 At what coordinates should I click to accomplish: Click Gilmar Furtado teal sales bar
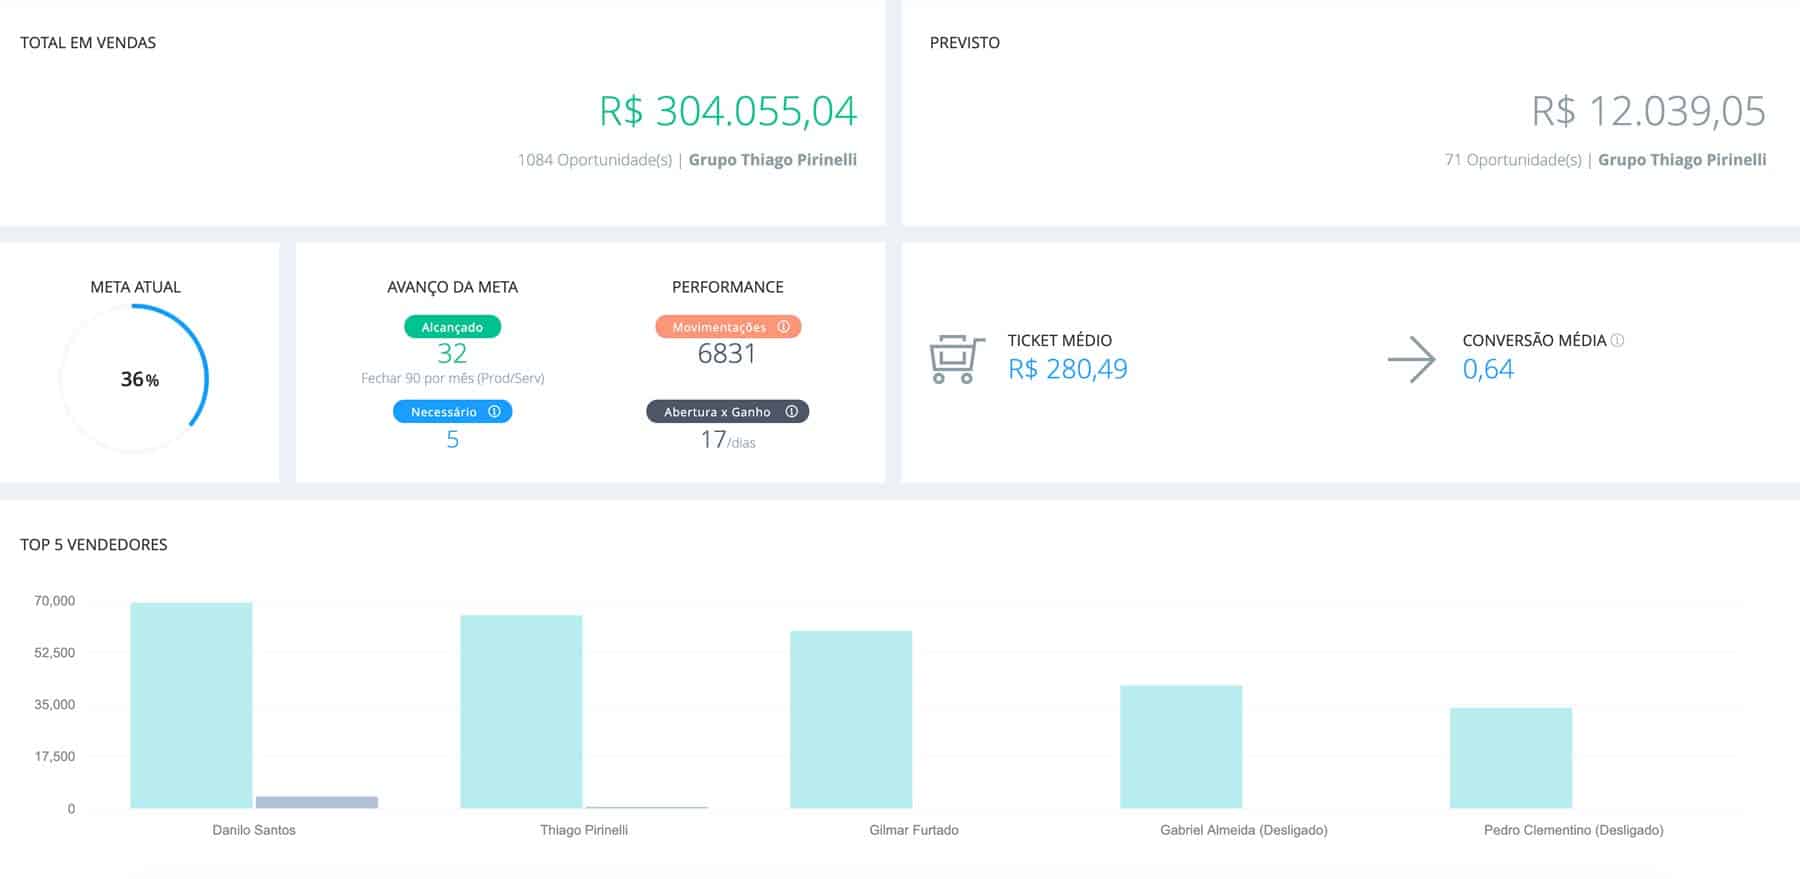point(851,719)
